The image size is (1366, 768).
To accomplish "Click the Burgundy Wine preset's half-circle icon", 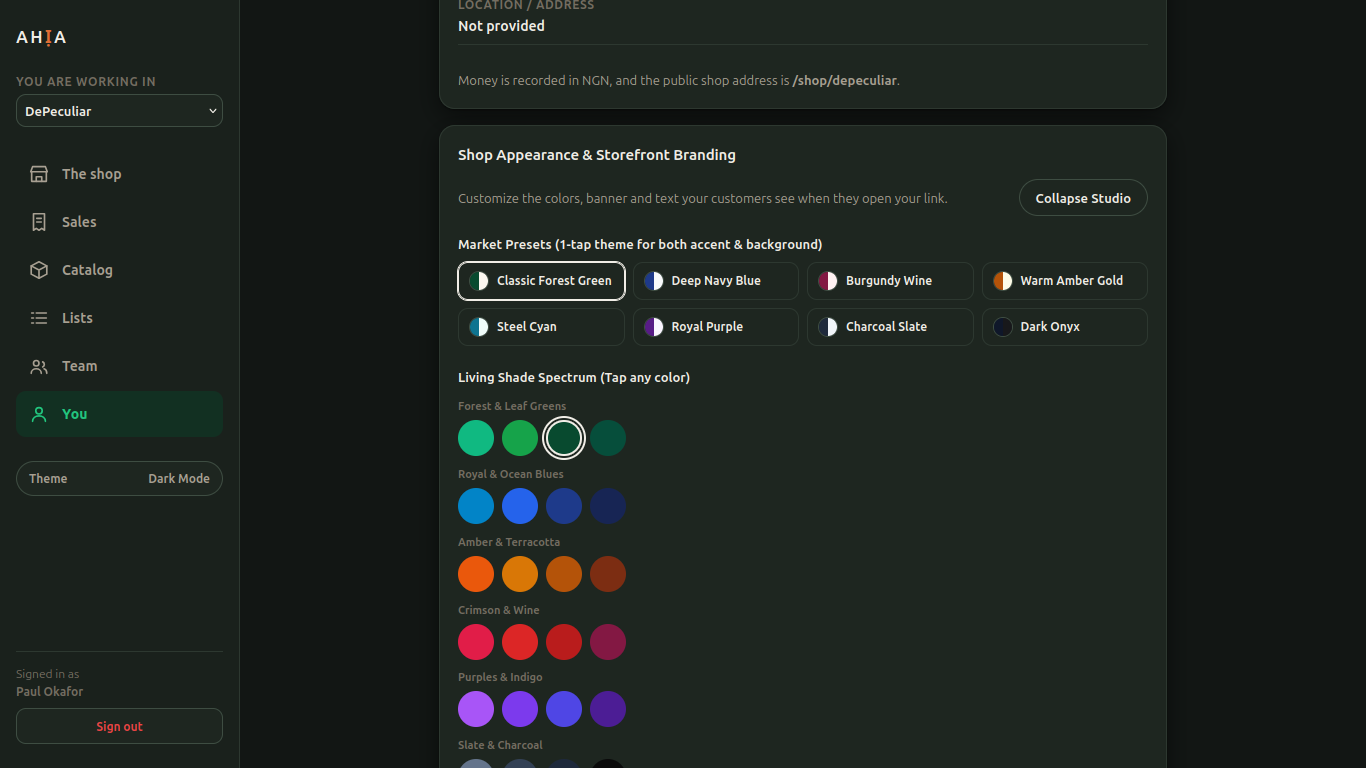I will pyautogui.click(x=828, y=281).
